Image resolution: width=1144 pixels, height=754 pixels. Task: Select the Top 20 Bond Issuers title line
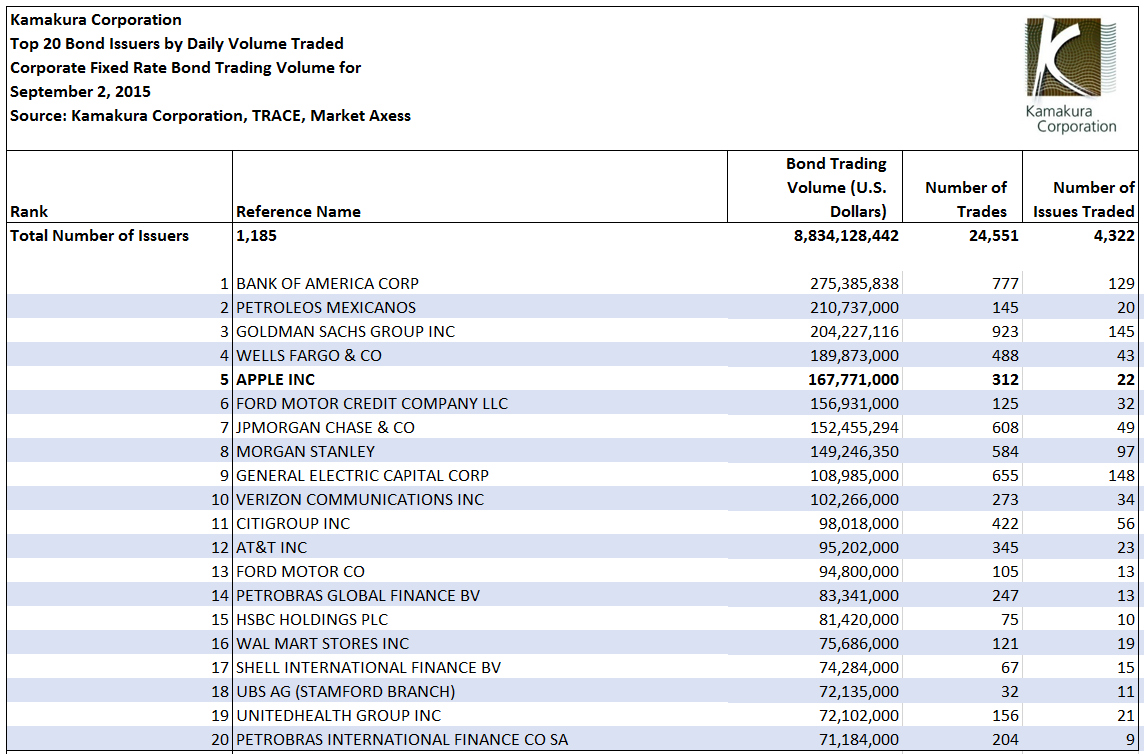coord(177,44)
